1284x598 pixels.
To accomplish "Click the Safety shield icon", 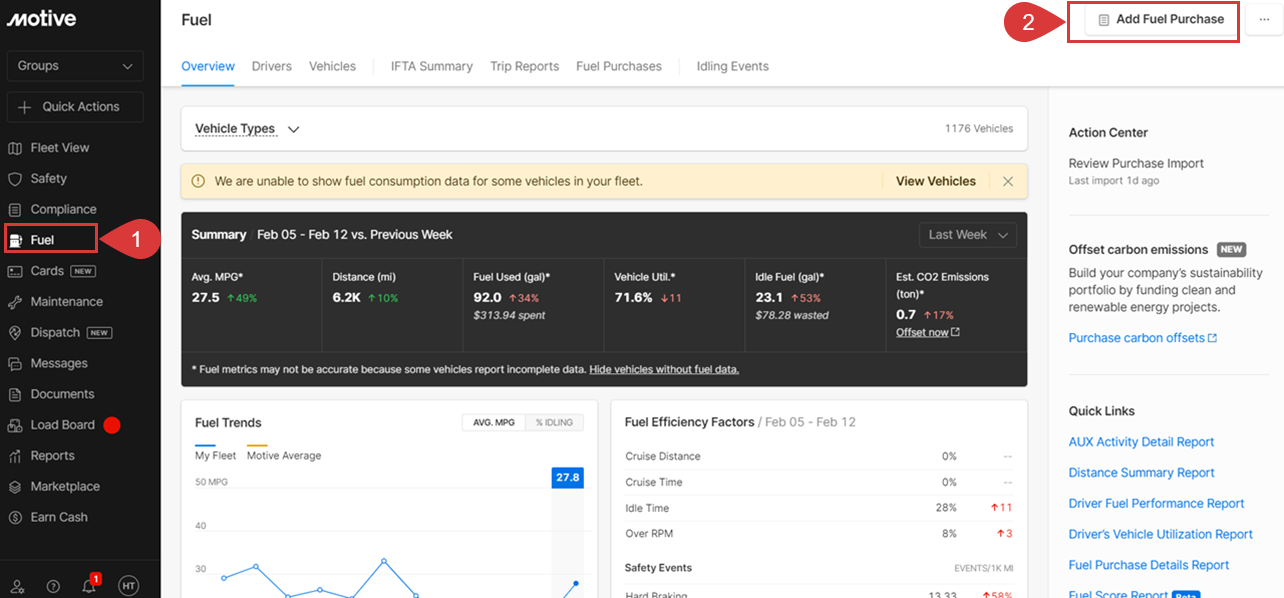I will [x=15, y=179].
